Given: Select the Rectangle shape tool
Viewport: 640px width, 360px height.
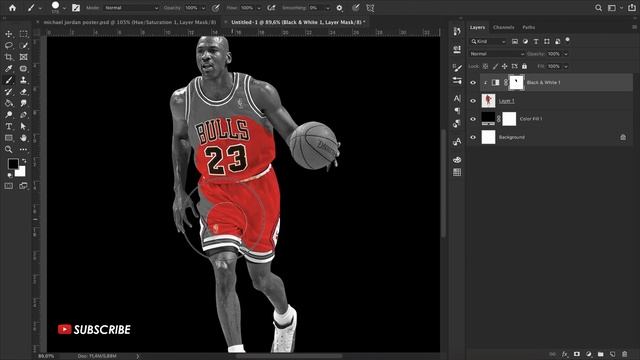Looking at the screenshot, I should point(9,138).
